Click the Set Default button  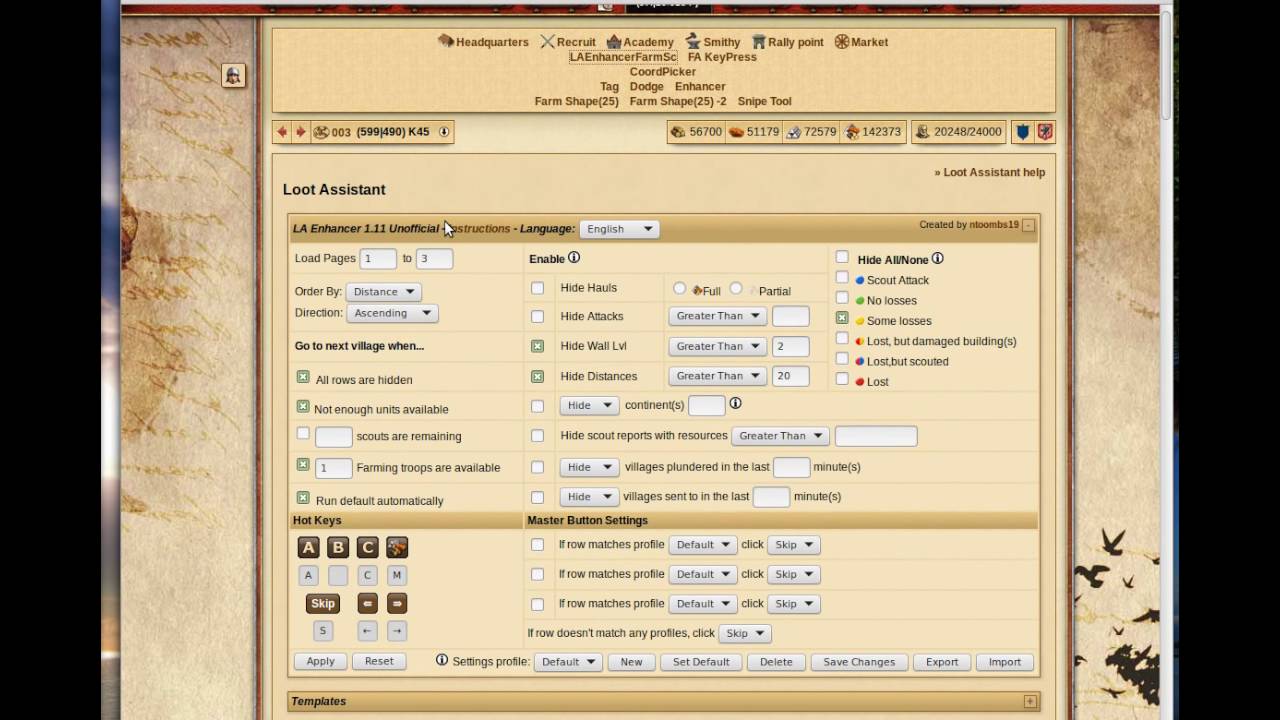point(701,662)
